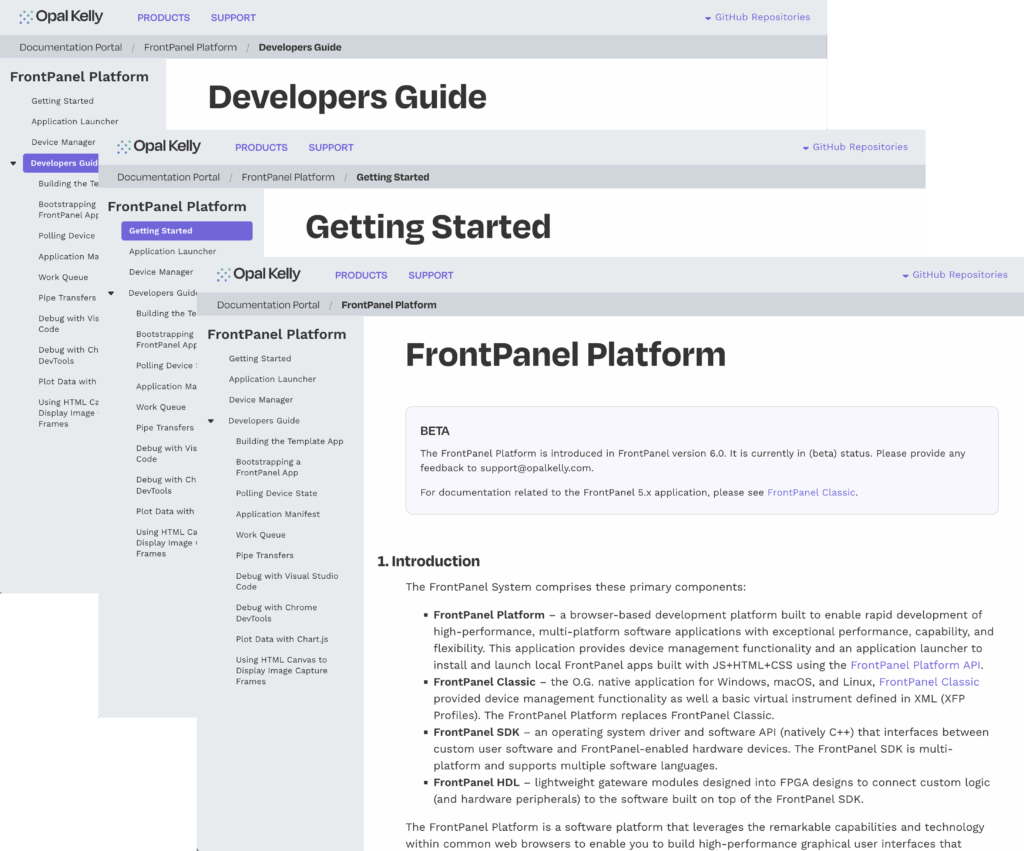Select Pipe Transfers in the Developers Guide window sidebar

pyautogui.click(x=67, y=298)
